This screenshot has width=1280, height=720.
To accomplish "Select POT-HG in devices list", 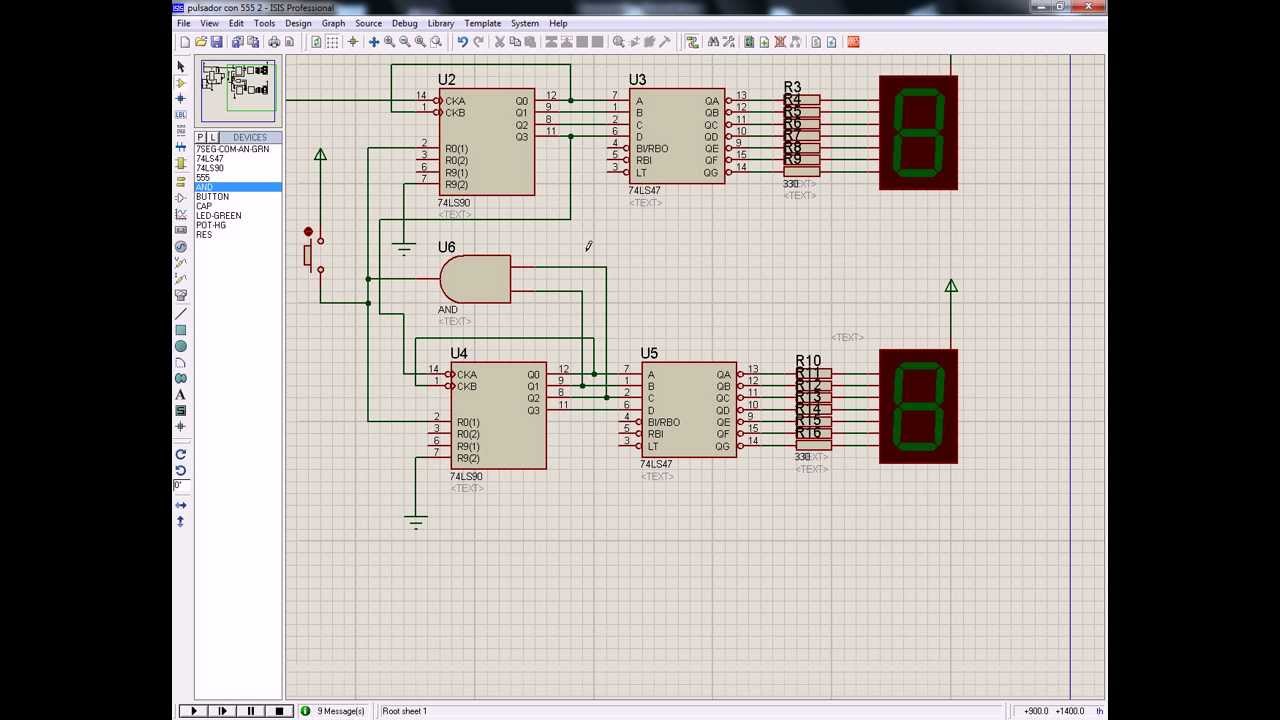I will point(238,225).
